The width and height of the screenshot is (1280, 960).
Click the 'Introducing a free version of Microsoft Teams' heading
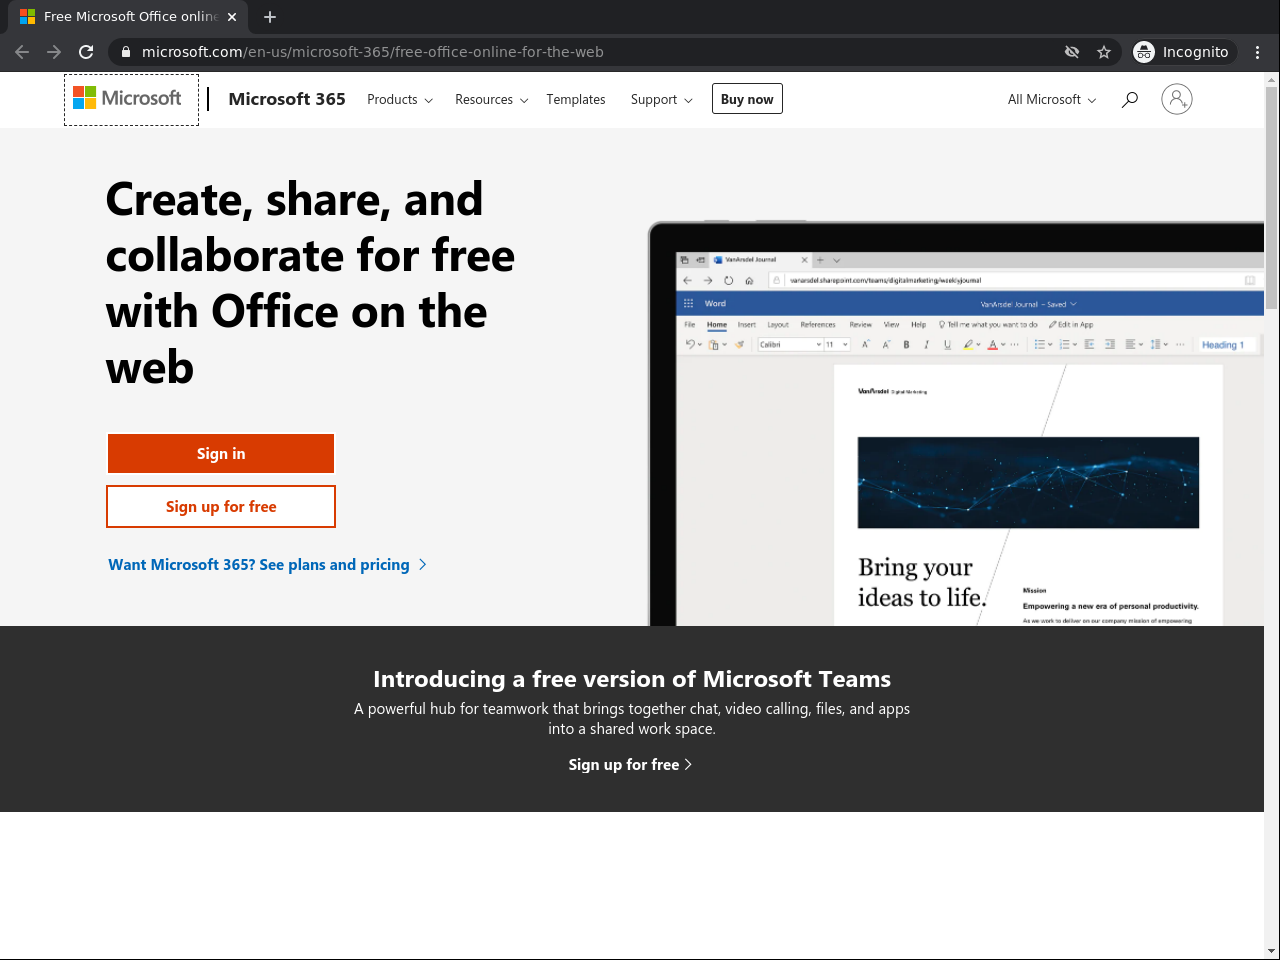click(632, 679)
